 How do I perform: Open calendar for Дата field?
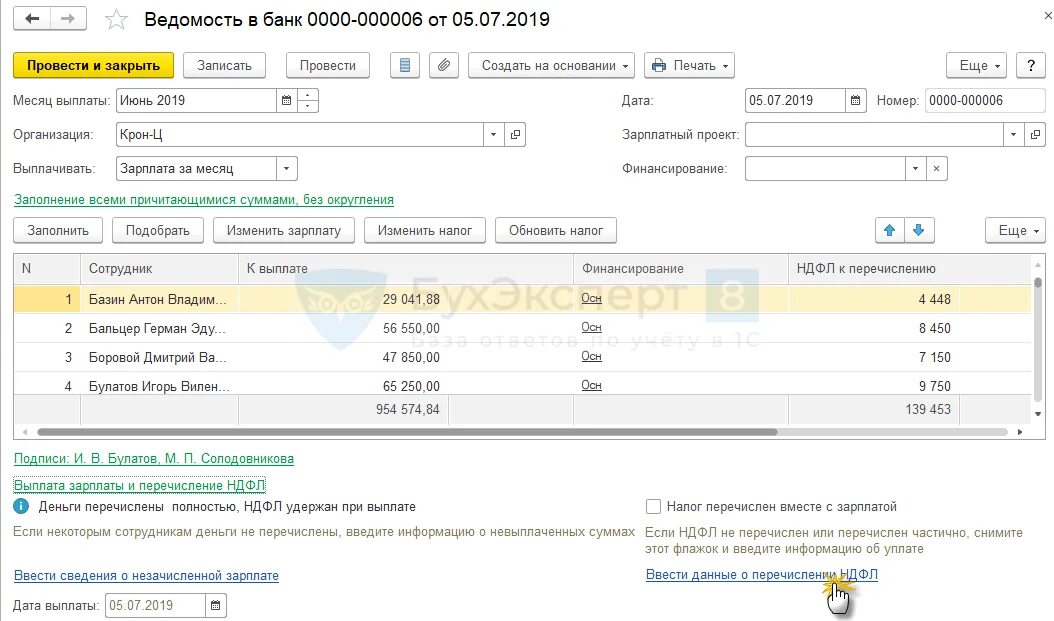(856, 100)
